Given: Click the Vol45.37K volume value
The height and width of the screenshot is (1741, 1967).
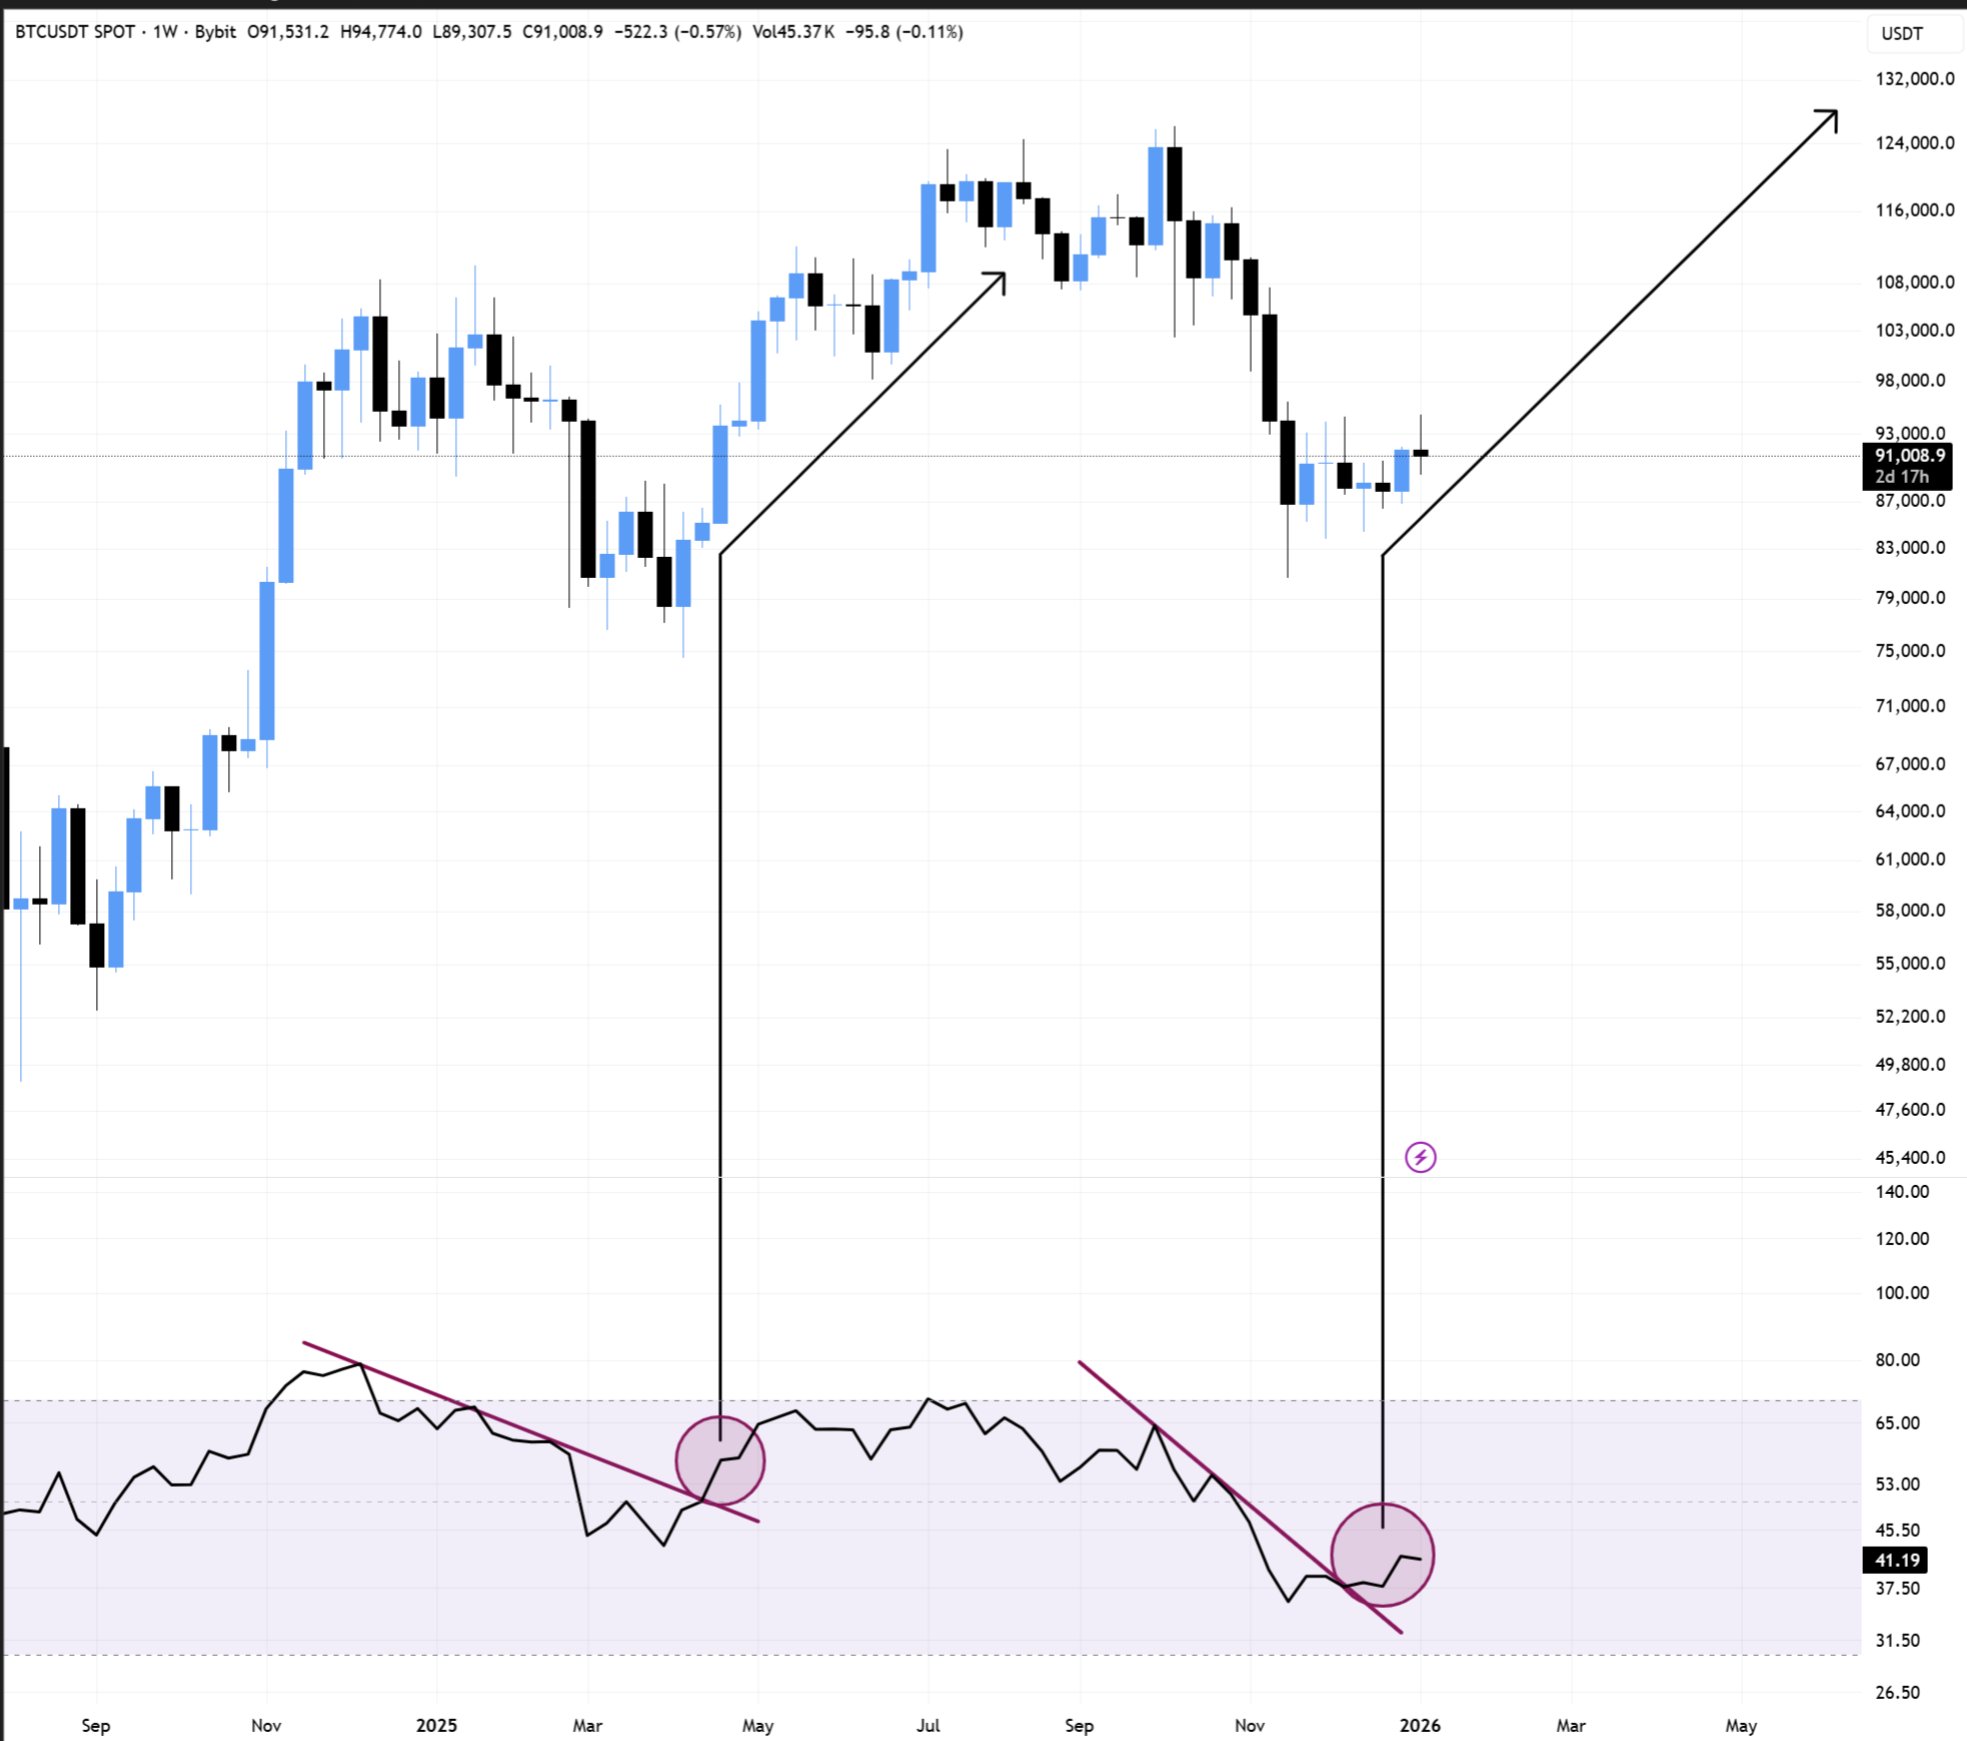Looking at the screenshot, I should point(795,33).
